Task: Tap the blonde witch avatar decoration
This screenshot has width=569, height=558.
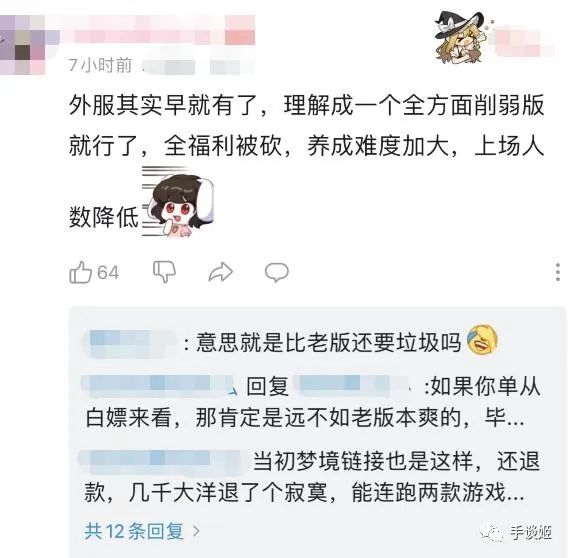Action: click(x=461, y=37)
